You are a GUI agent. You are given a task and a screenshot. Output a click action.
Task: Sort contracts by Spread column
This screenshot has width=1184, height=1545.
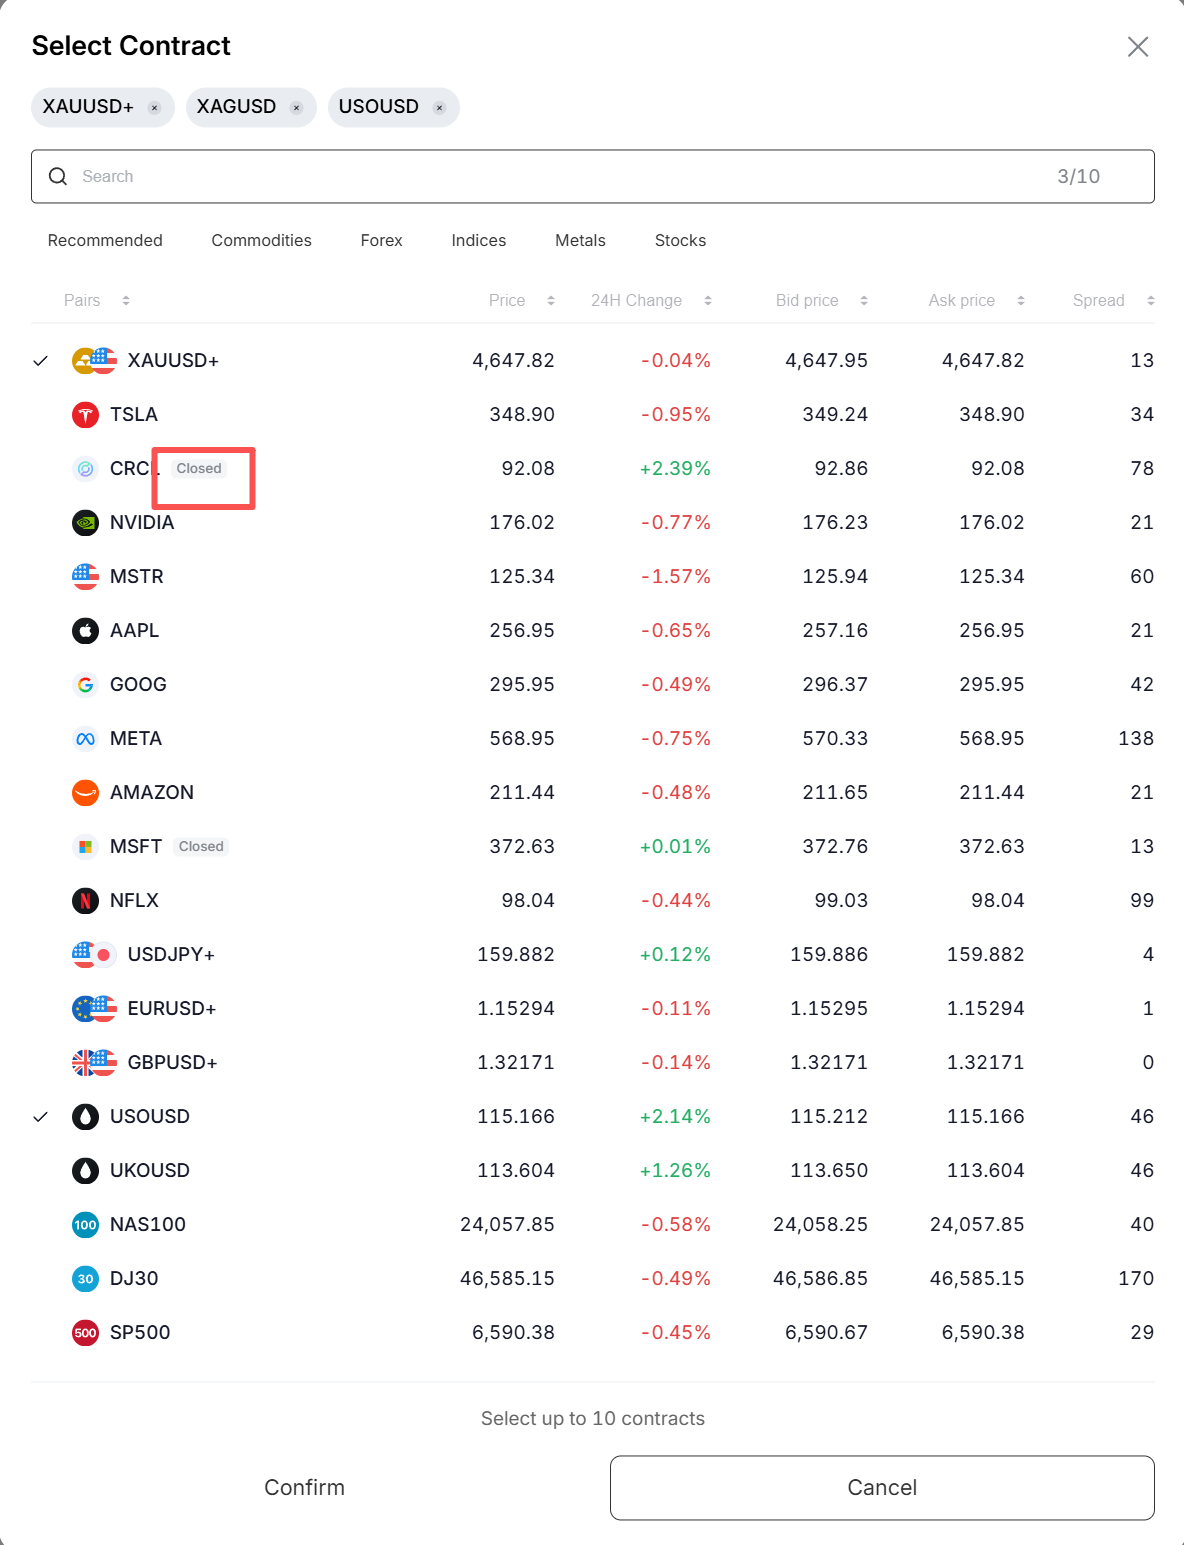point(1151,301)
